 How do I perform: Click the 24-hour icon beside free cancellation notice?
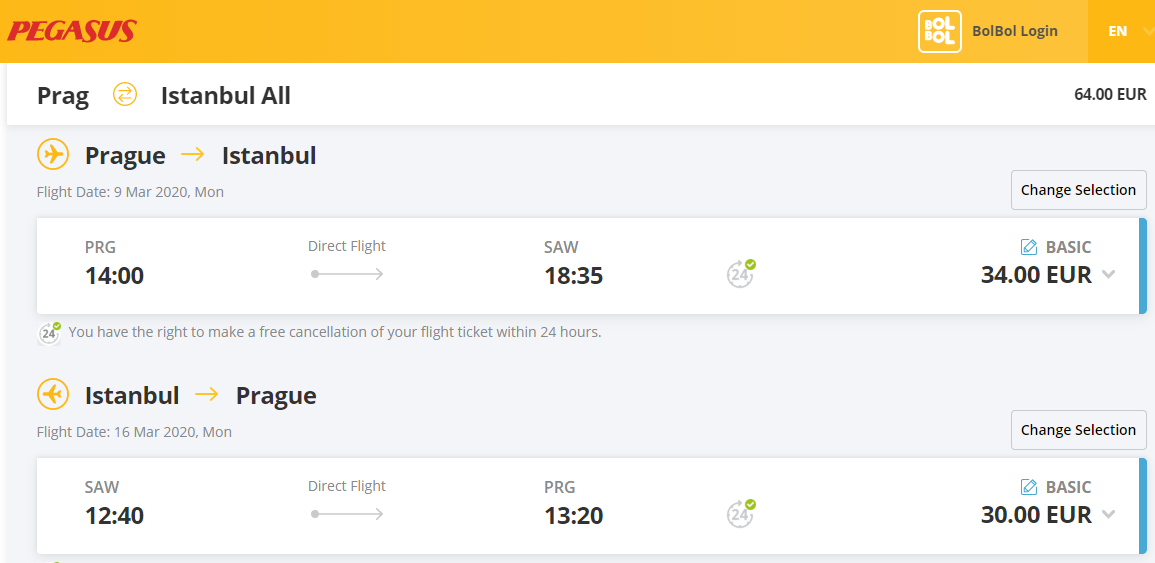(x=49, y=333)
